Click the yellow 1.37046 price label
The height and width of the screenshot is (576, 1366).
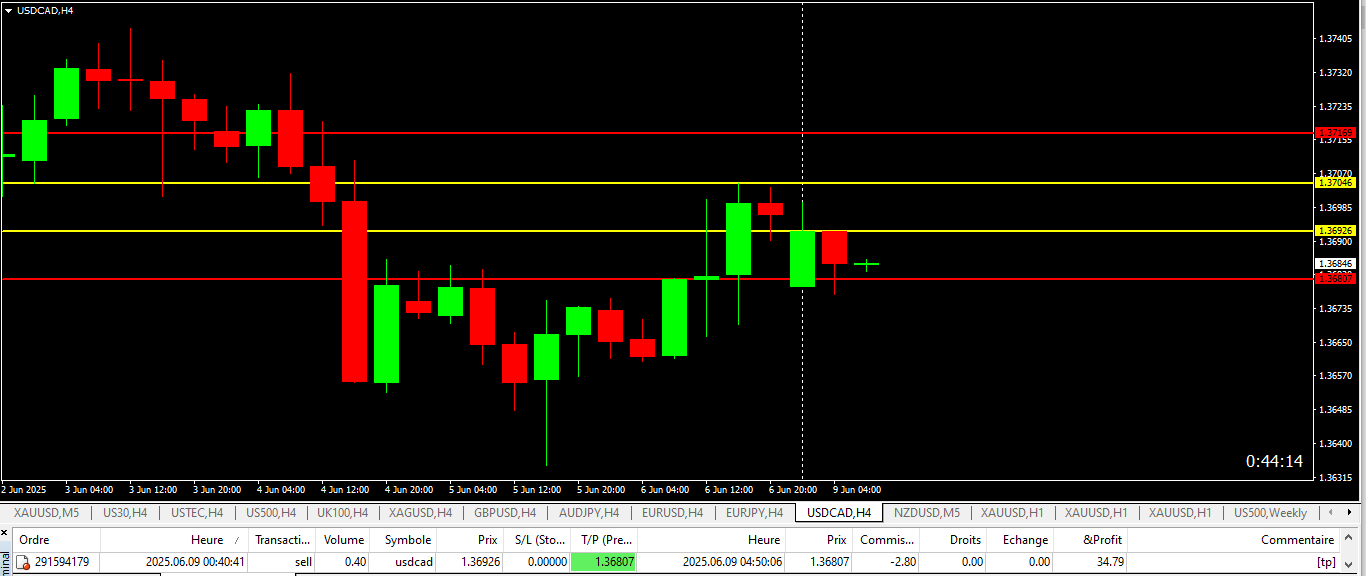pos(1336,183)
